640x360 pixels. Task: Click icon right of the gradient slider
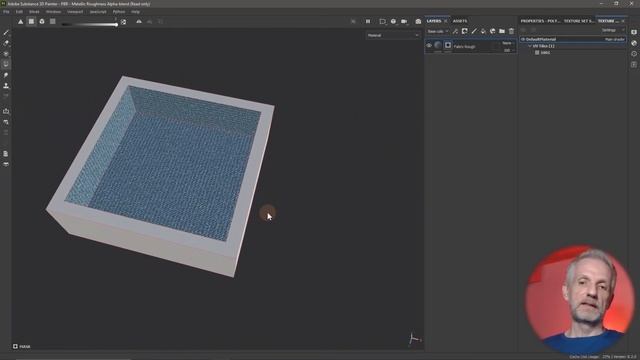(123, 22)
